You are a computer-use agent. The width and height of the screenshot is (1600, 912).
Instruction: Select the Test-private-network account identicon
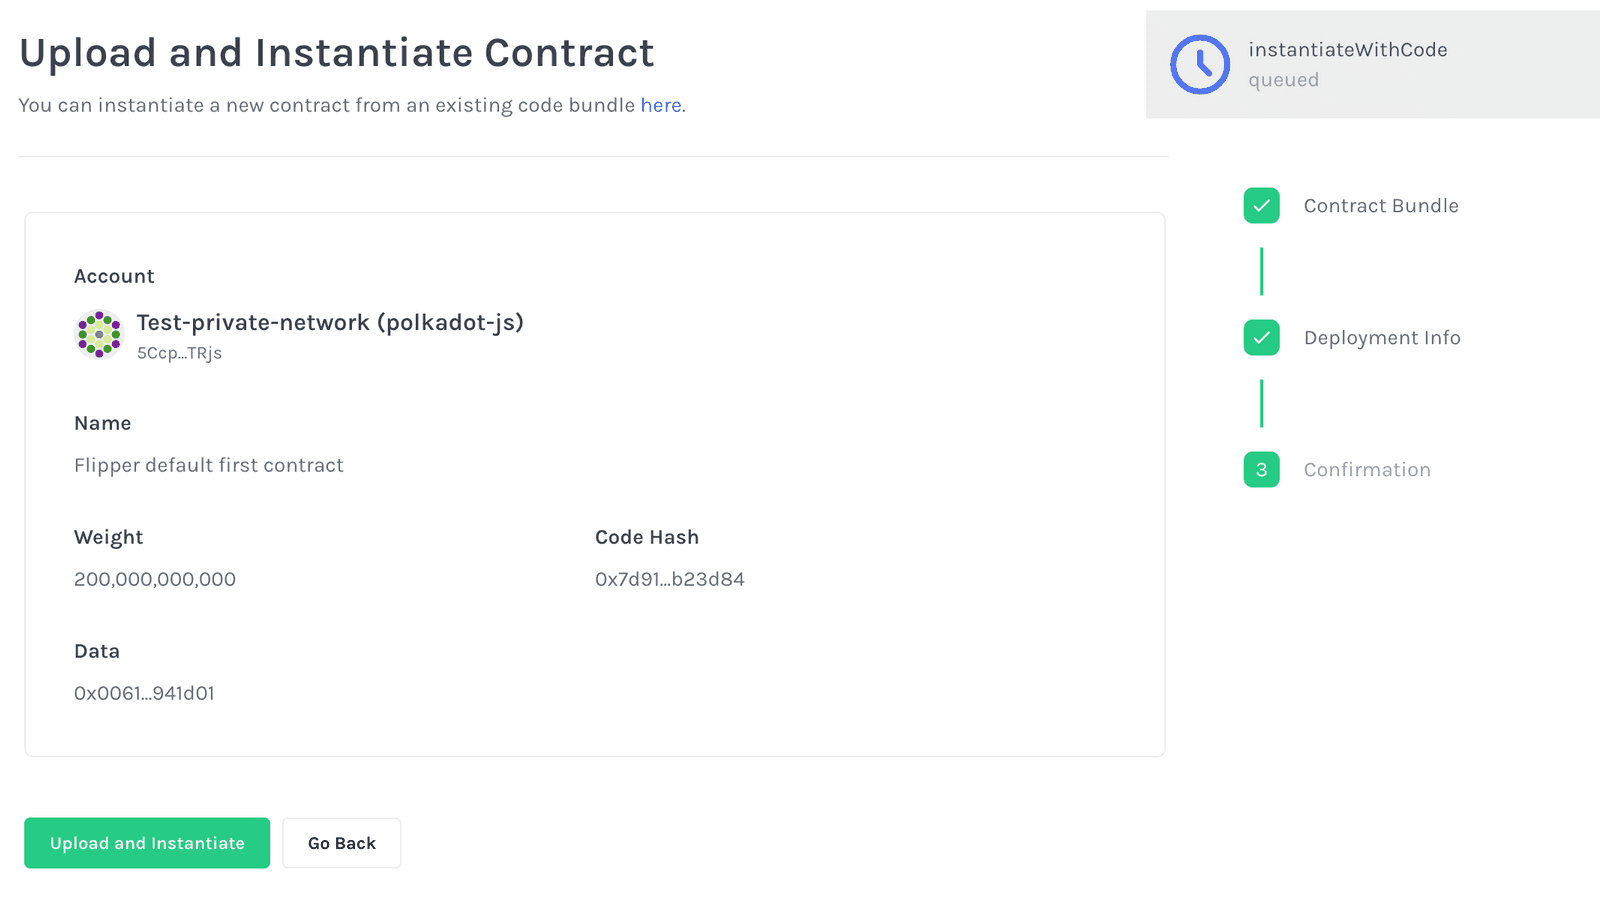99,334
